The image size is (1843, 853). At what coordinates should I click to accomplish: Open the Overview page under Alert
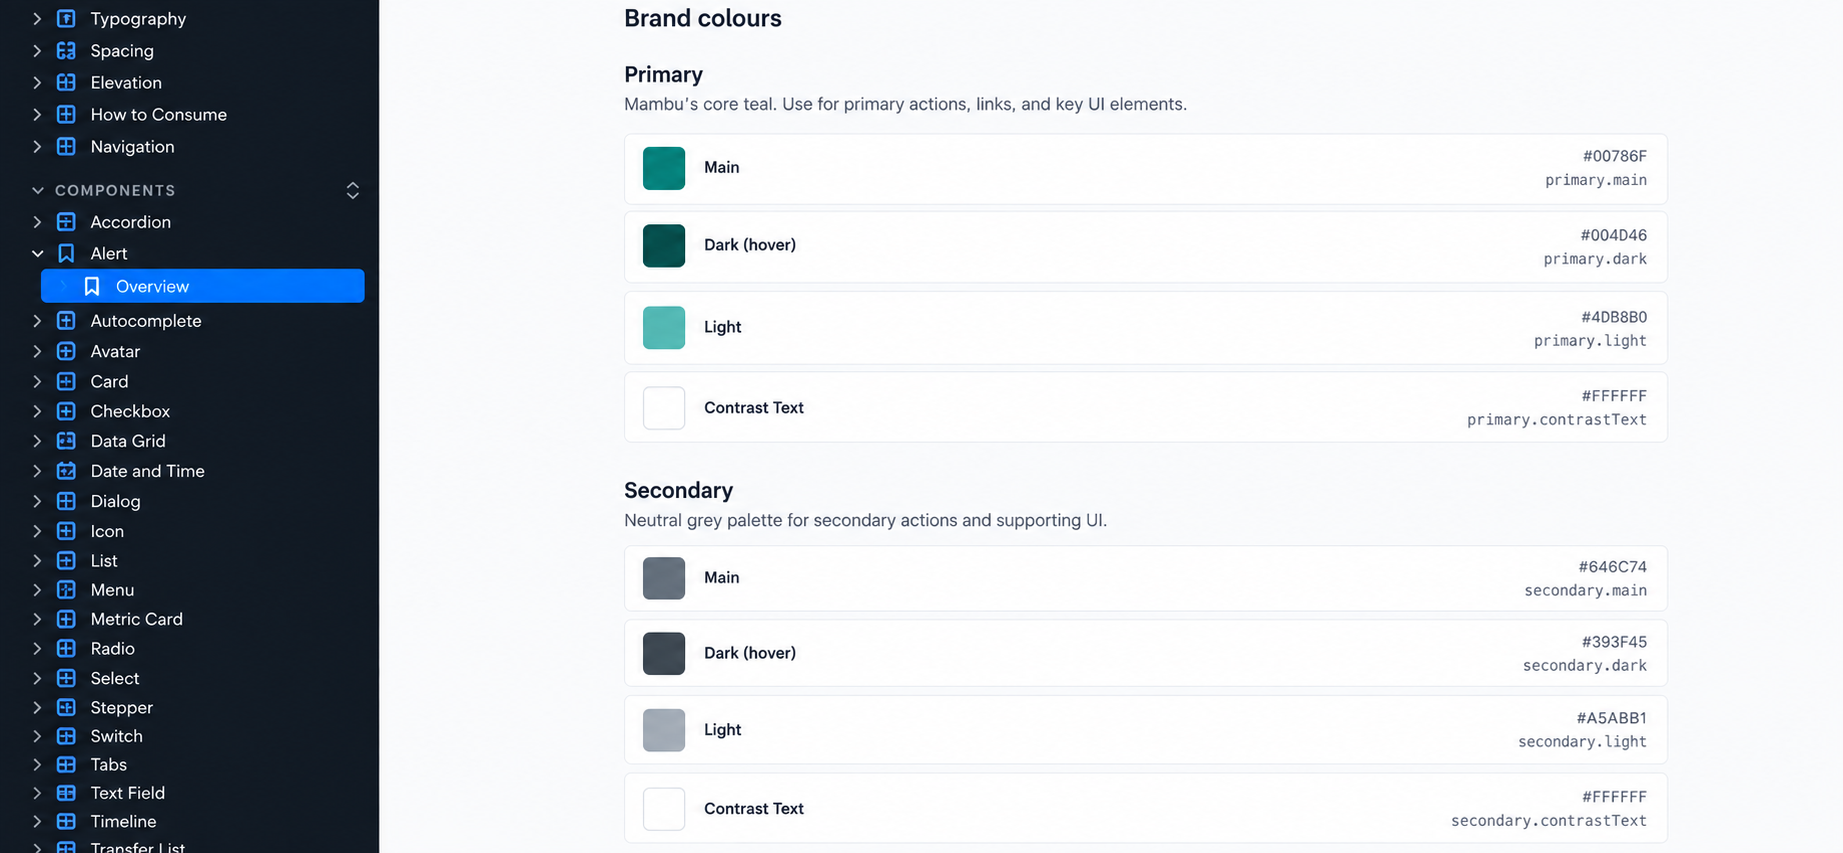(203, 286)
